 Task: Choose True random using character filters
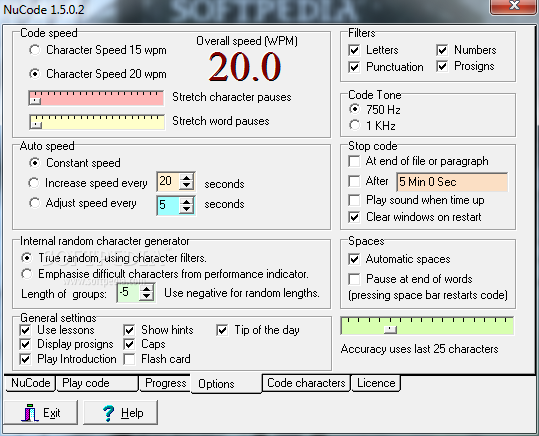pyautogui.click(x=26, y=258)
